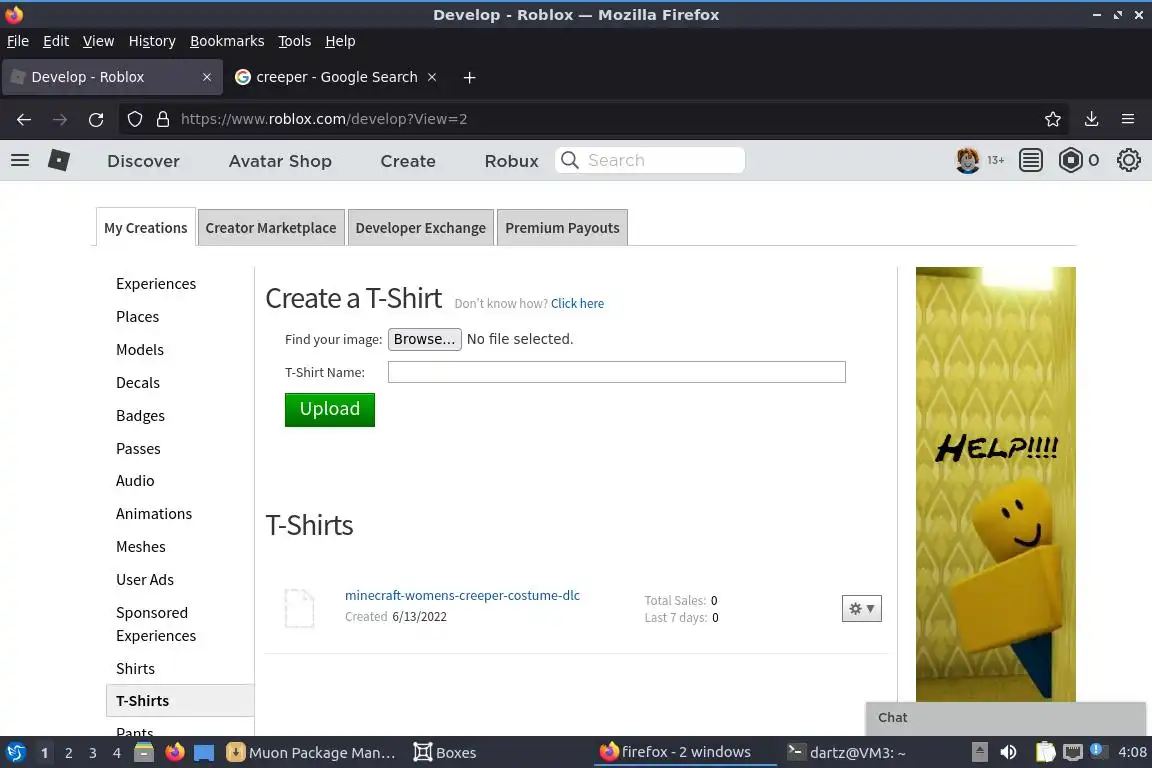Open Discover in the Roblox navbar
Image resolution: width=1152 pixels, height=768 pixels.
tap(143, 161)
